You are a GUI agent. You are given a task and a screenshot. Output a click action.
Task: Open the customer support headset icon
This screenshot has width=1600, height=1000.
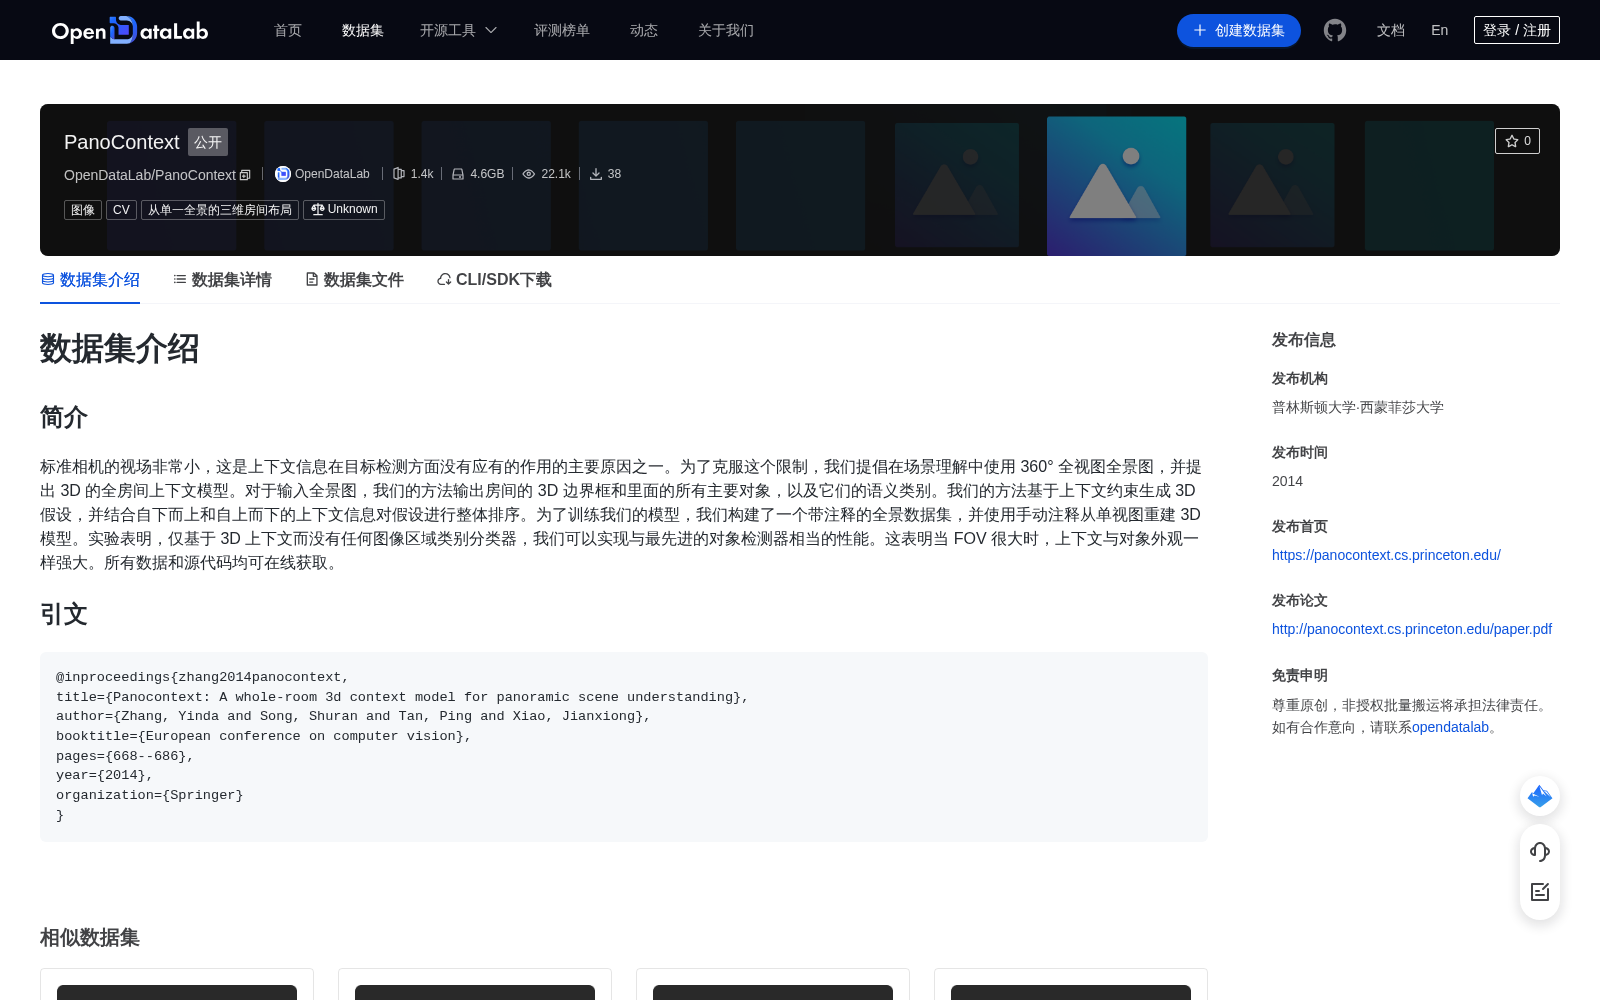(x=1540, y=852)
